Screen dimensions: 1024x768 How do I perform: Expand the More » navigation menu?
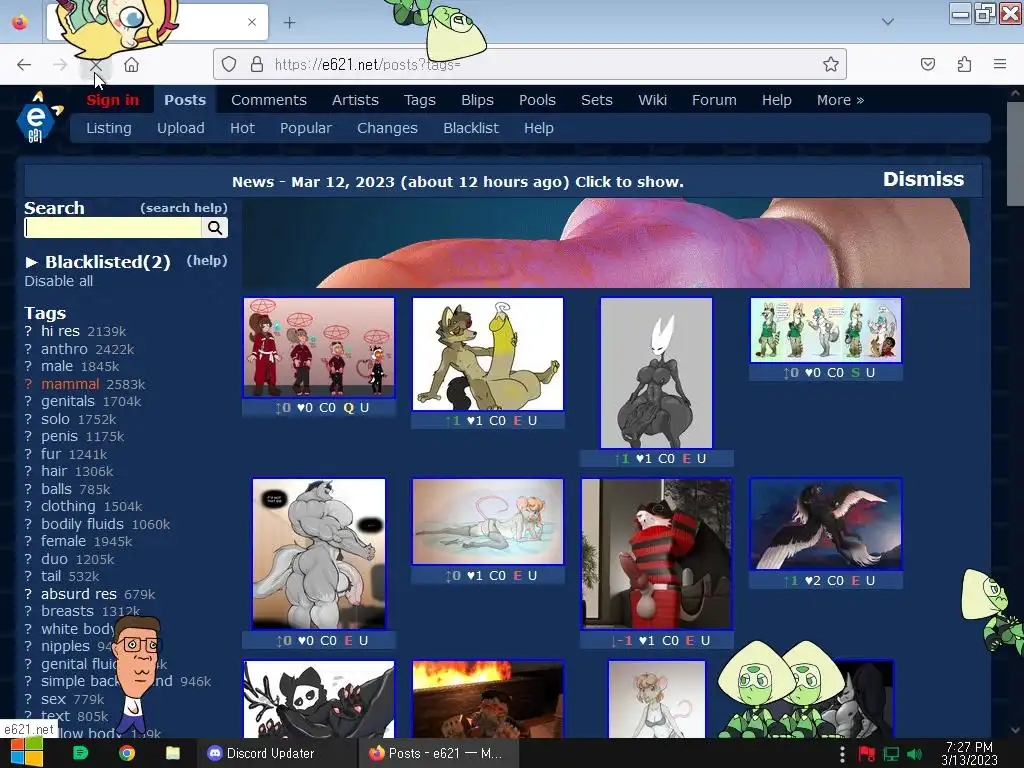840,100
